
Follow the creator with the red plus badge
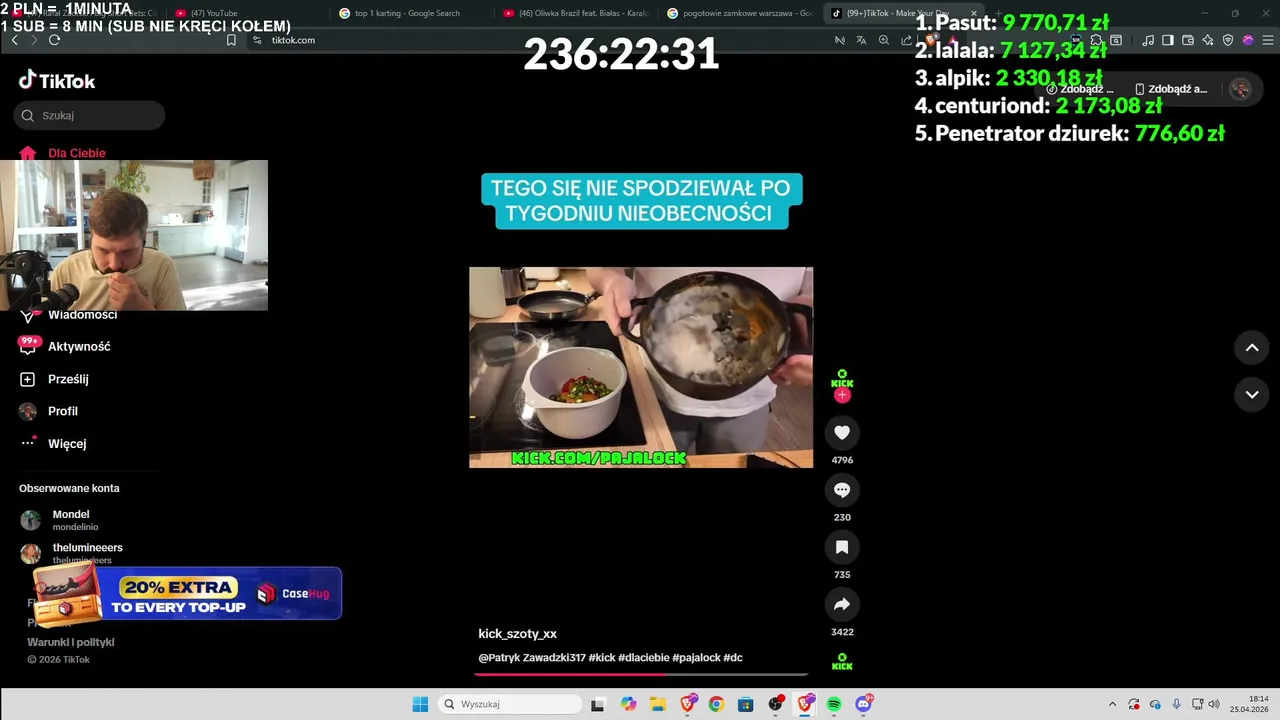842,395
